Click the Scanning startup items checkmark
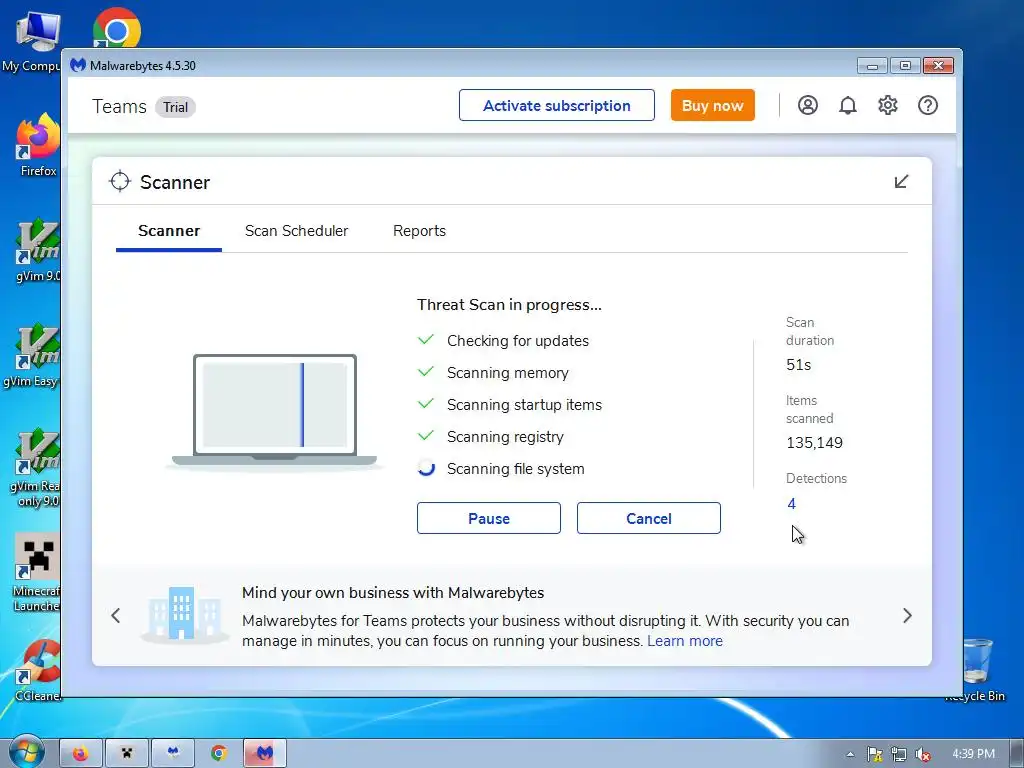 426,404
